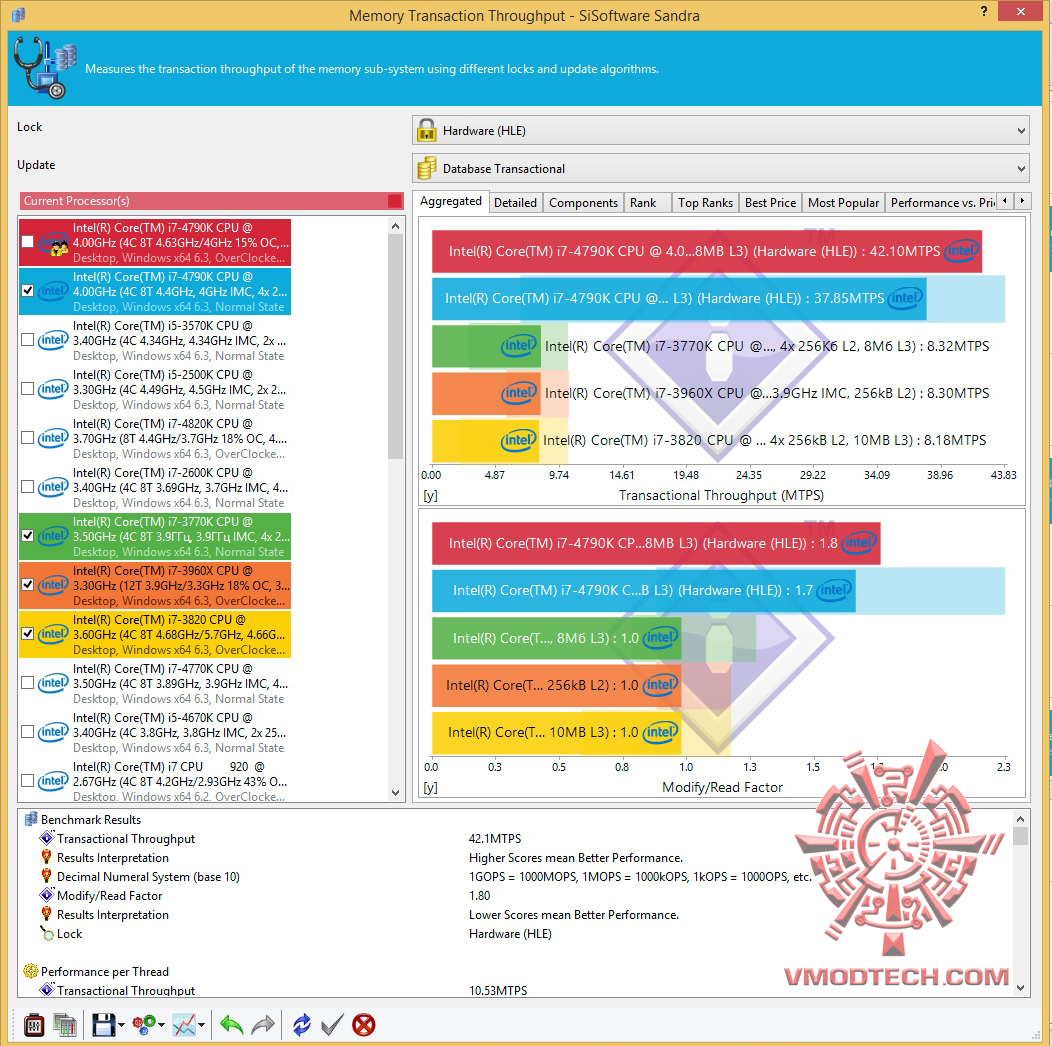Click the options sliders icon in the bottom toolbar
The image size is (1052, 1046).
pos(34,1025)
